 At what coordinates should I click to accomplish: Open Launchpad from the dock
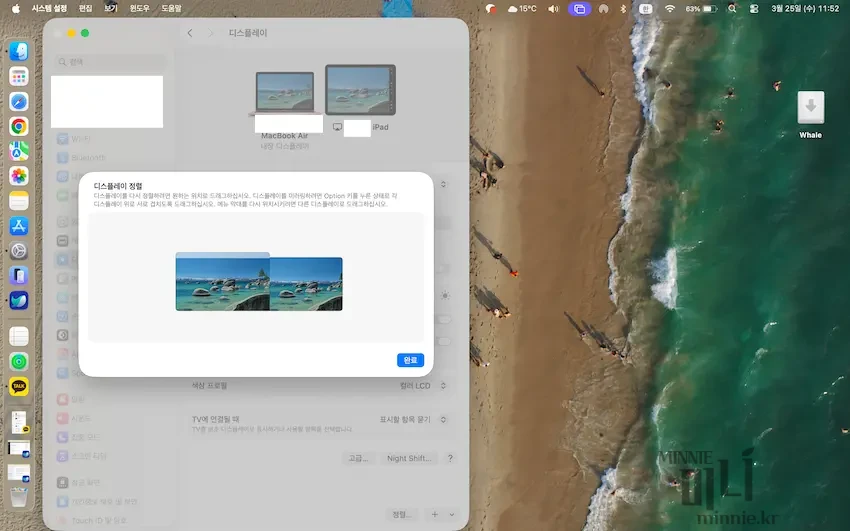click(18, 76)
